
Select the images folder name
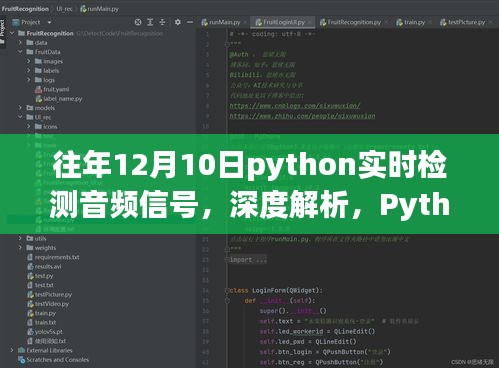point(53,61)
